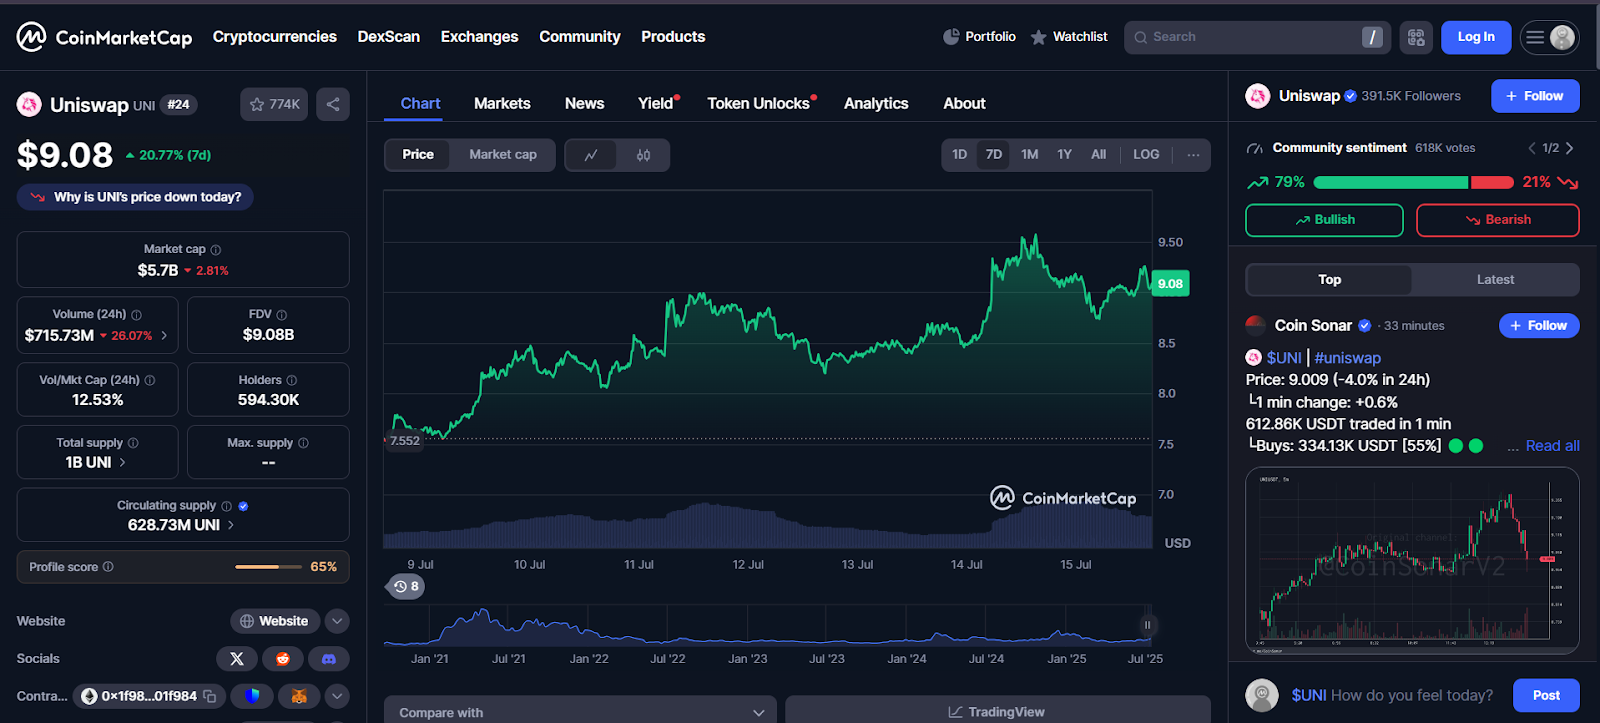Open Uniswap X (Twitter) social link

237,659
